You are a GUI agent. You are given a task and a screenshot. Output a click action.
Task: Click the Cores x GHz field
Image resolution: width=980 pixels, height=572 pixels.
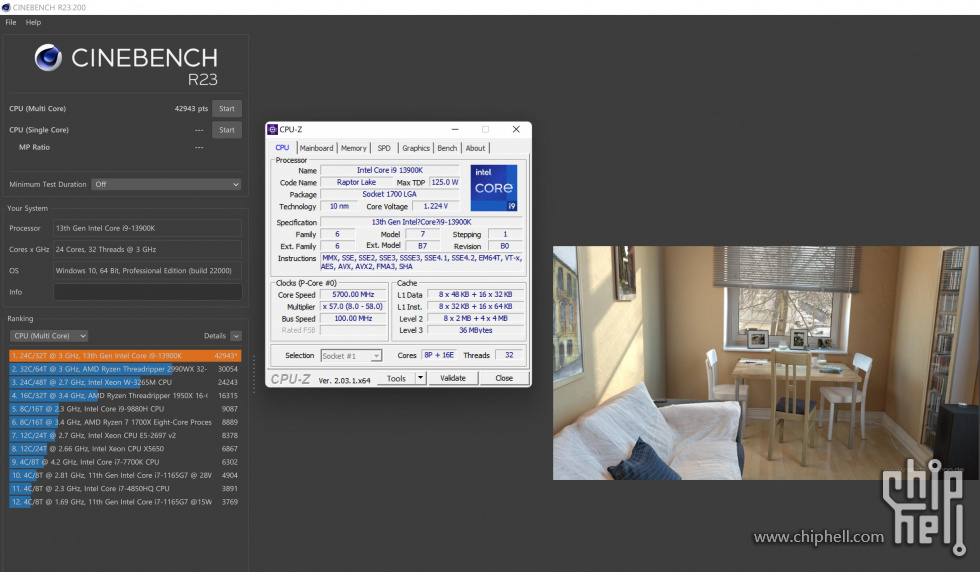coord(148,249)
